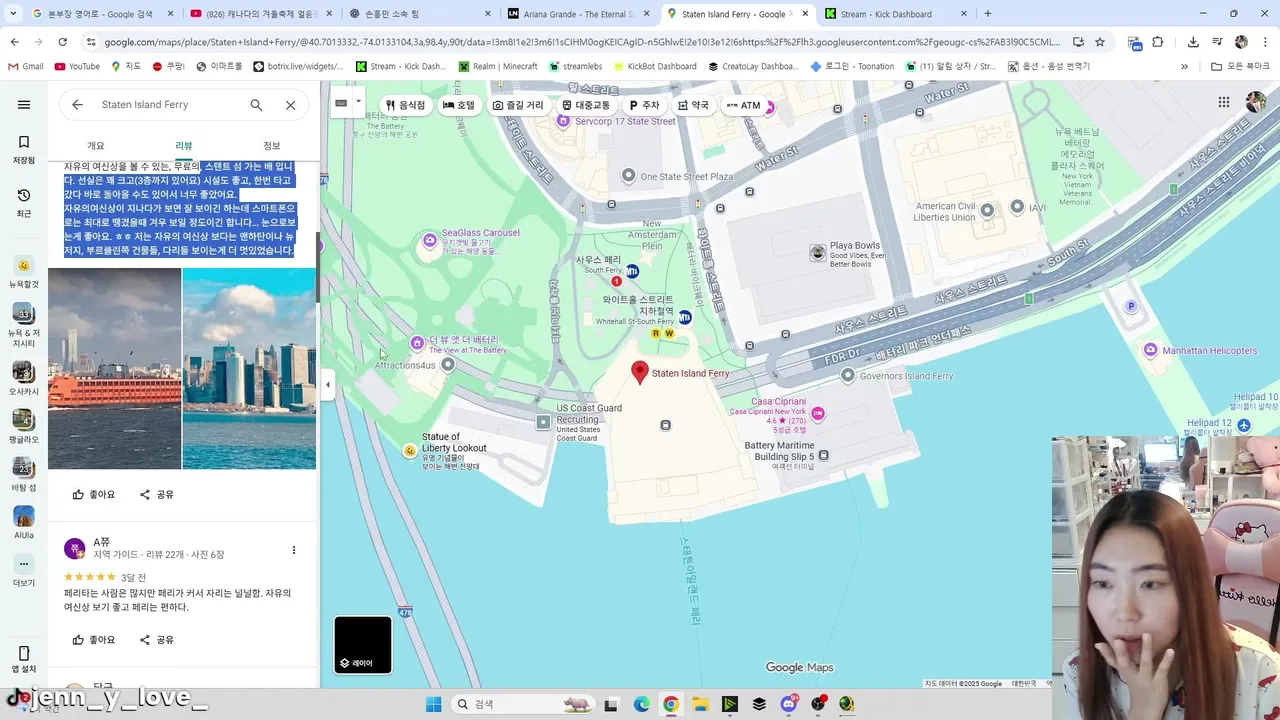Open the Google account avatar in Maps
Image resolution: width=1280 pixels, height=720 pixels.
pyautogui.click(x=1255, y=102)
